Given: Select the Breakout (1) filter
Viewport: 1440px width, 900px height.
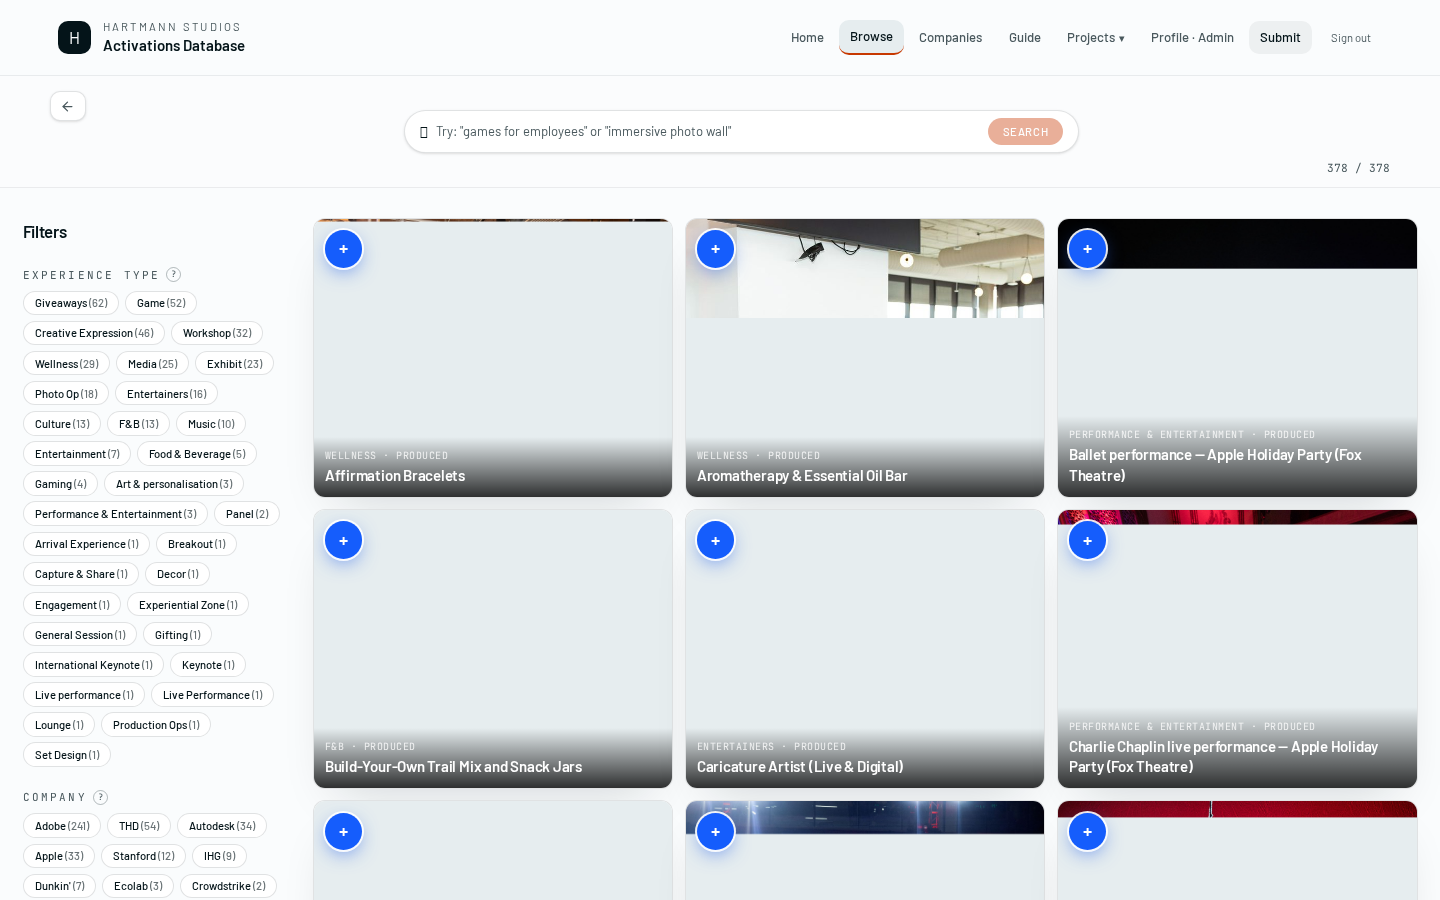Looking at the screenshot, I should (196, 544).
